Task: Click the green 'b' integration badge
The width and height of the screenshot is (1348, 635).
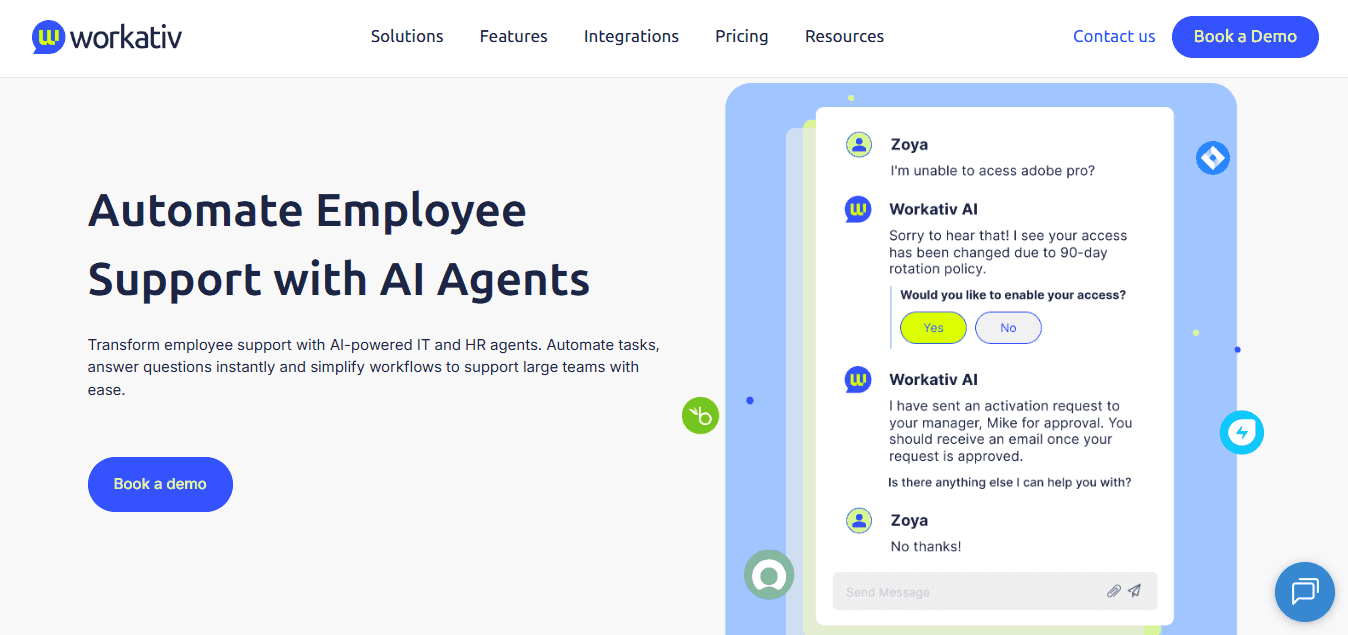Action: (x=700, y=415)
